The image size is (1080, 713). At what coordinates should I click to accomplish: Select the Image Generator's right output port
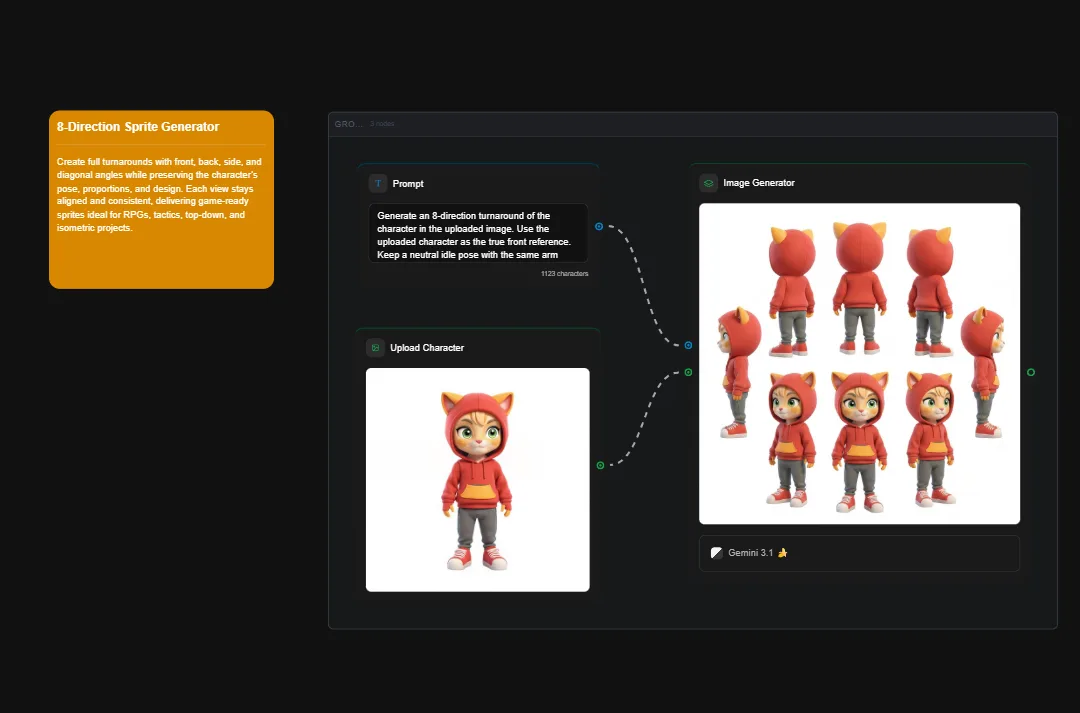1031,371
